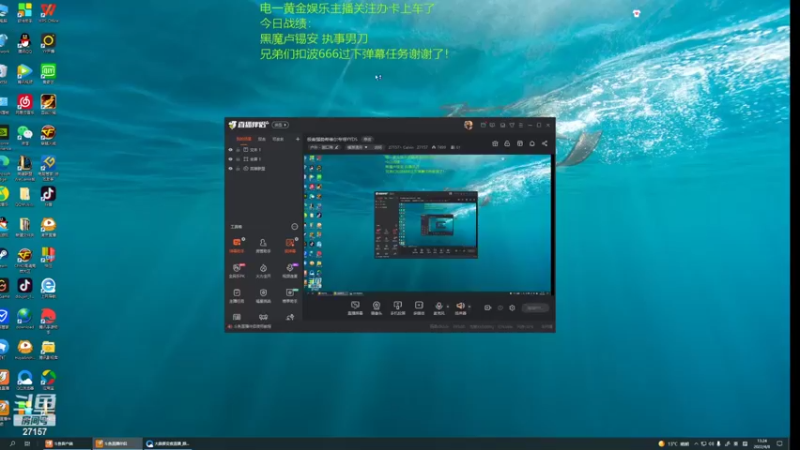Image resolution: width=800 pixels, height=450 pixels.
Task: Open the notification center in the system tray
Action: [x=780, y=444]
